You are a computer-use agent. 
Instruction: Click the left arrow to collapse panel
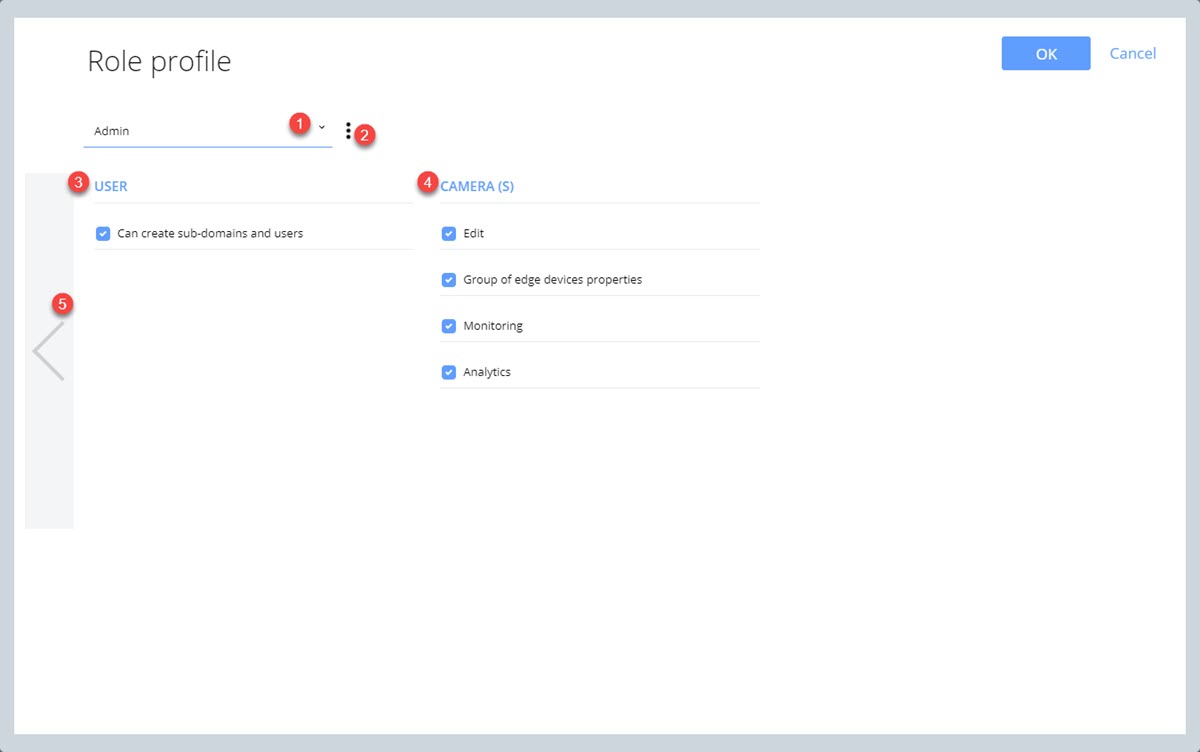(x=48, y=351)
